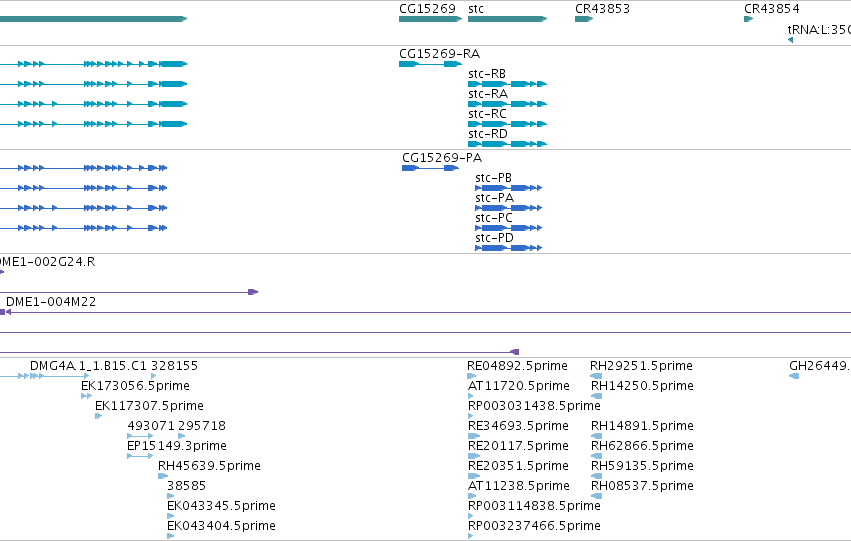Select the RH14891.5prime EST
The height and width of the screenshot is (541, 851).
point(596,436)
